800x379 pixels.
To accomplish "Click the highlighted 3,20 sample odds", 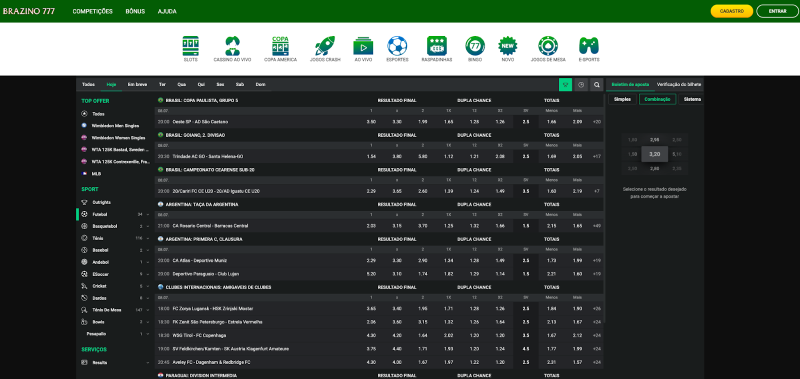I will click(x=655, y=154).
